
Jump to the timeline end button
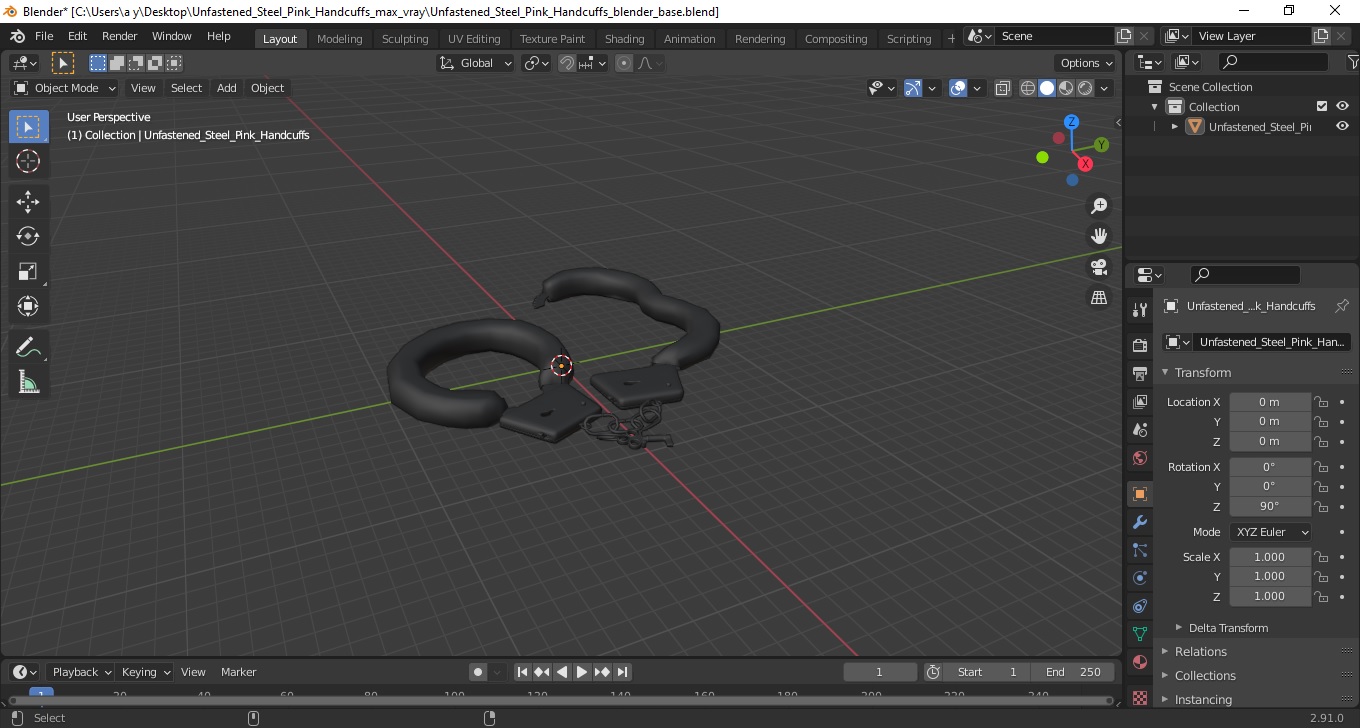tap(622, 672)
